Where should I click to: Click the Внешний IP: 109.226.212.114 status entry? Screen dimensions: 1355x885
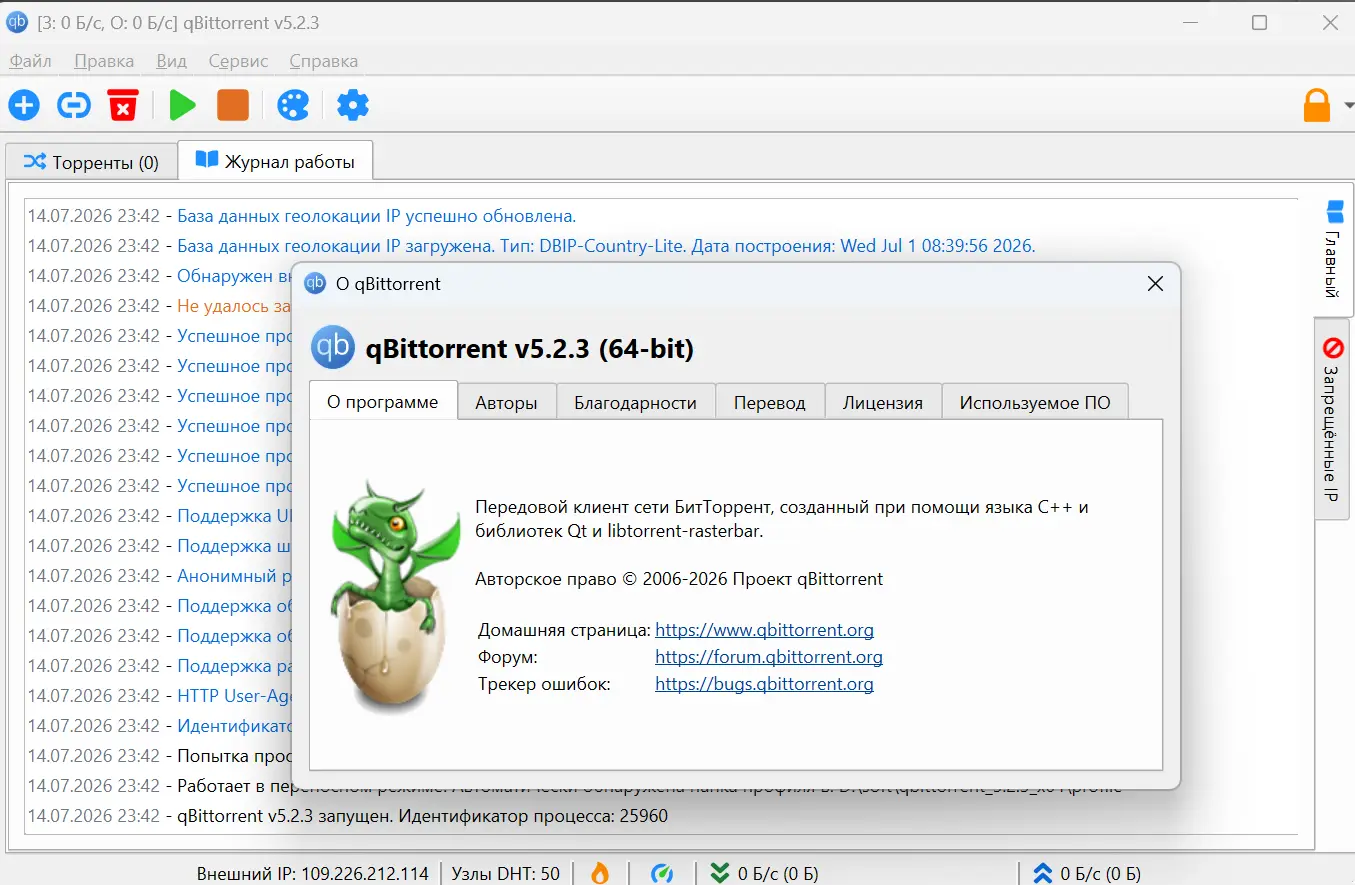click(312, 873)
